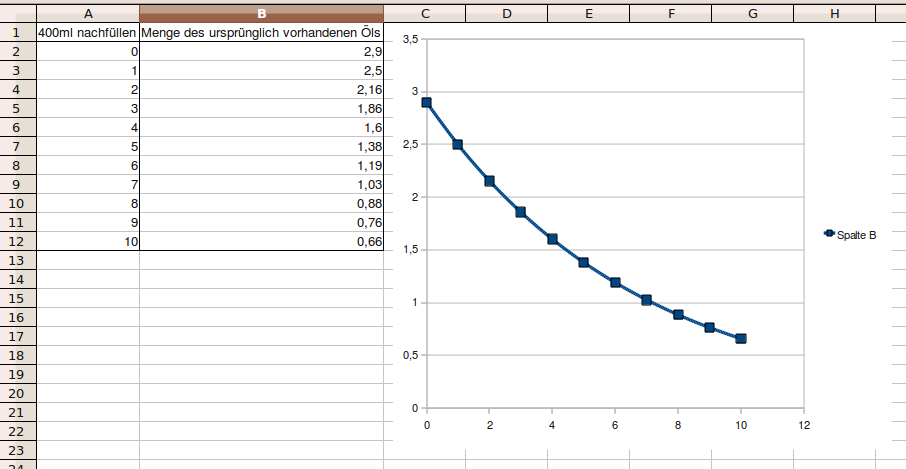Select row 12 header
The image size is (906, 469).
pos(17,241)
